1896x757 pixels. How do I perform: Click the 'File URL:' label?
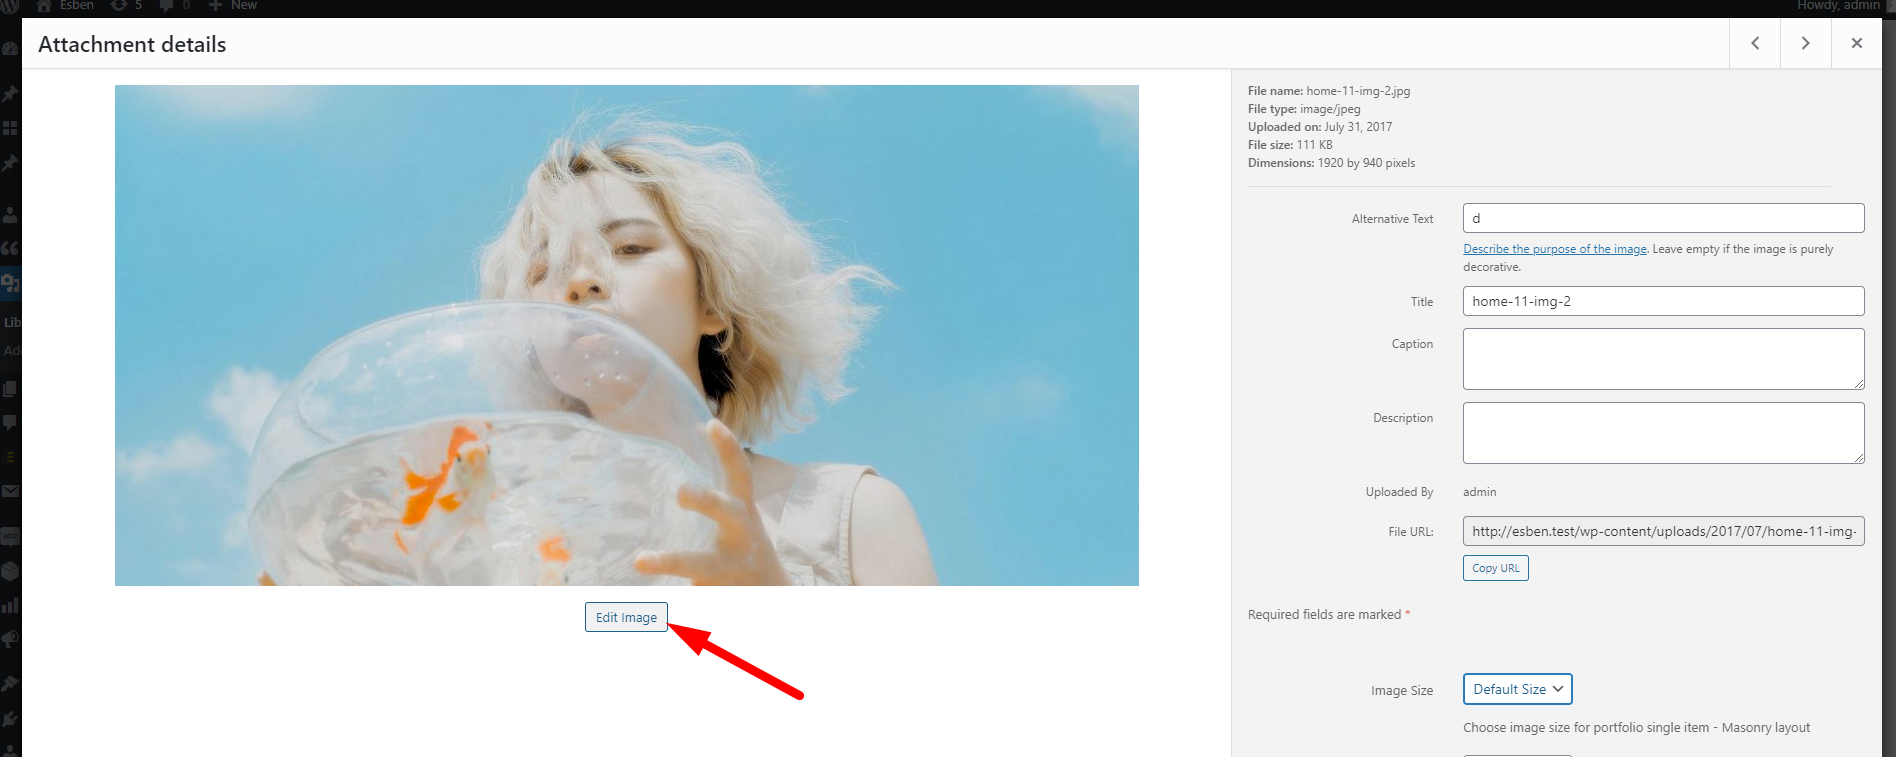1411,532
